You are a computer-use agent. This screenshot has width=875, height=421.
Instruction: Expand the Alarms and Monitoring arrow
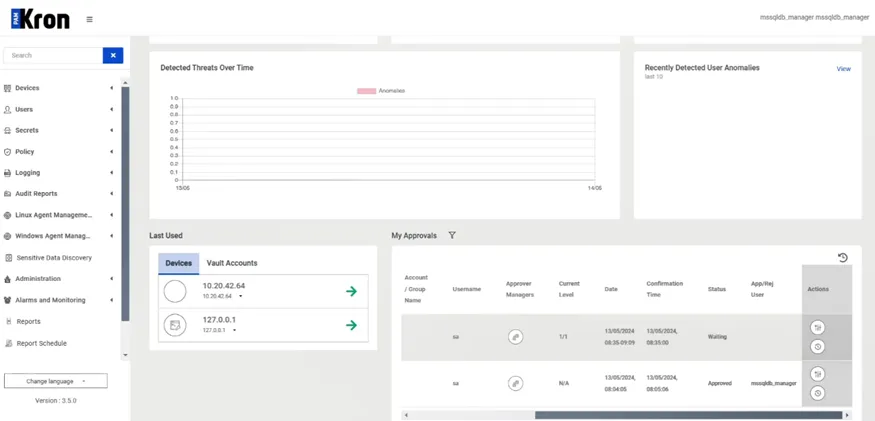(112, 300)
